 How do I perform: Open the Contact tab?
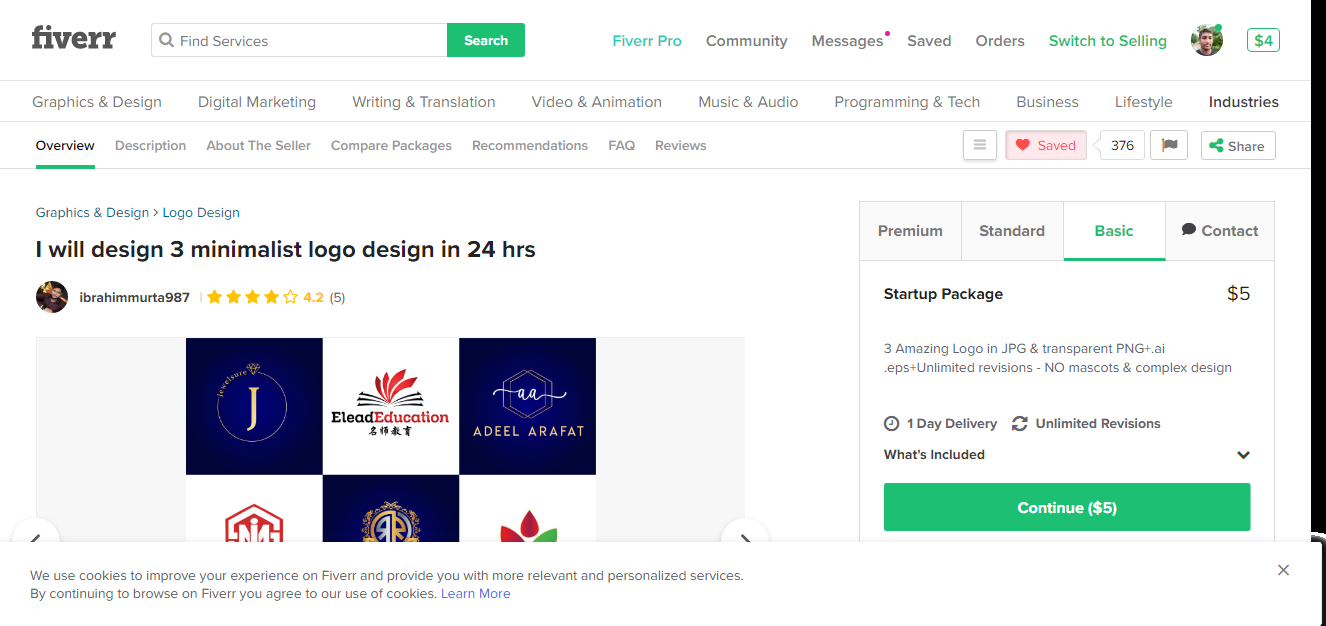click(1219, 230)
